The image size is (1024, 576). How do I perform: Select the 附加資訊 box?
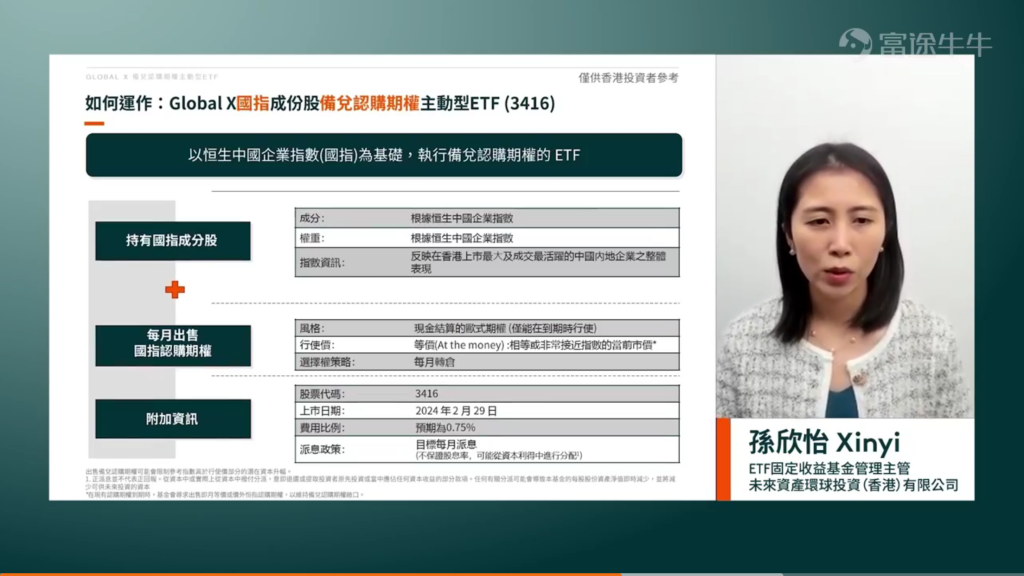[173, 419]
